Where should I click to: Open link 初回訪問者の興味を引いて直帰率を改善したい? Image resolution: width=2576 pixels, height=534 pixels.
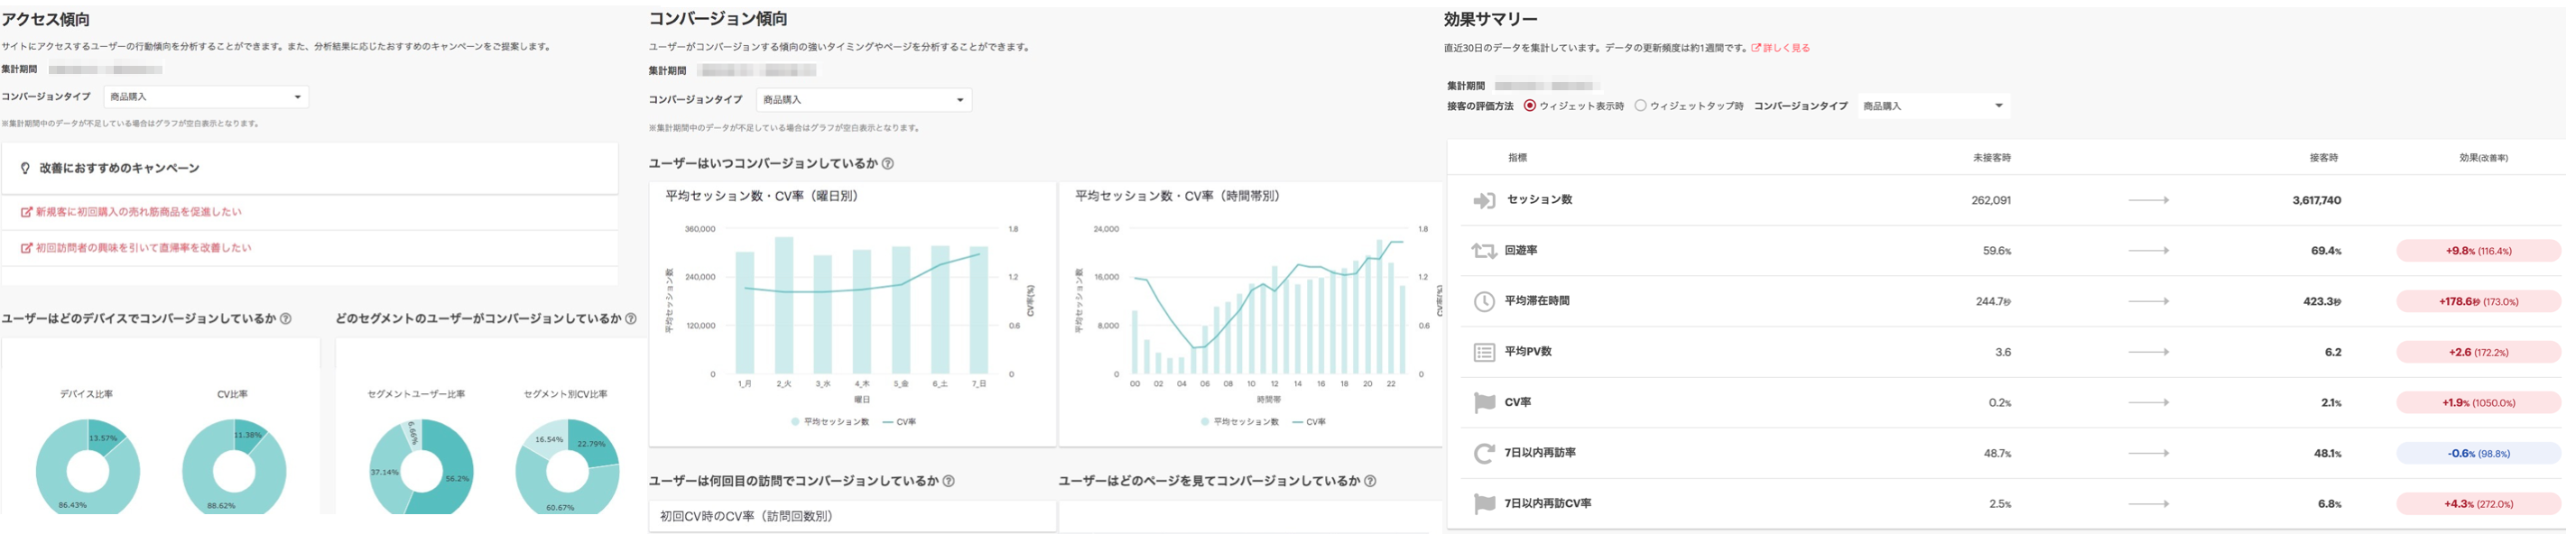144,248
